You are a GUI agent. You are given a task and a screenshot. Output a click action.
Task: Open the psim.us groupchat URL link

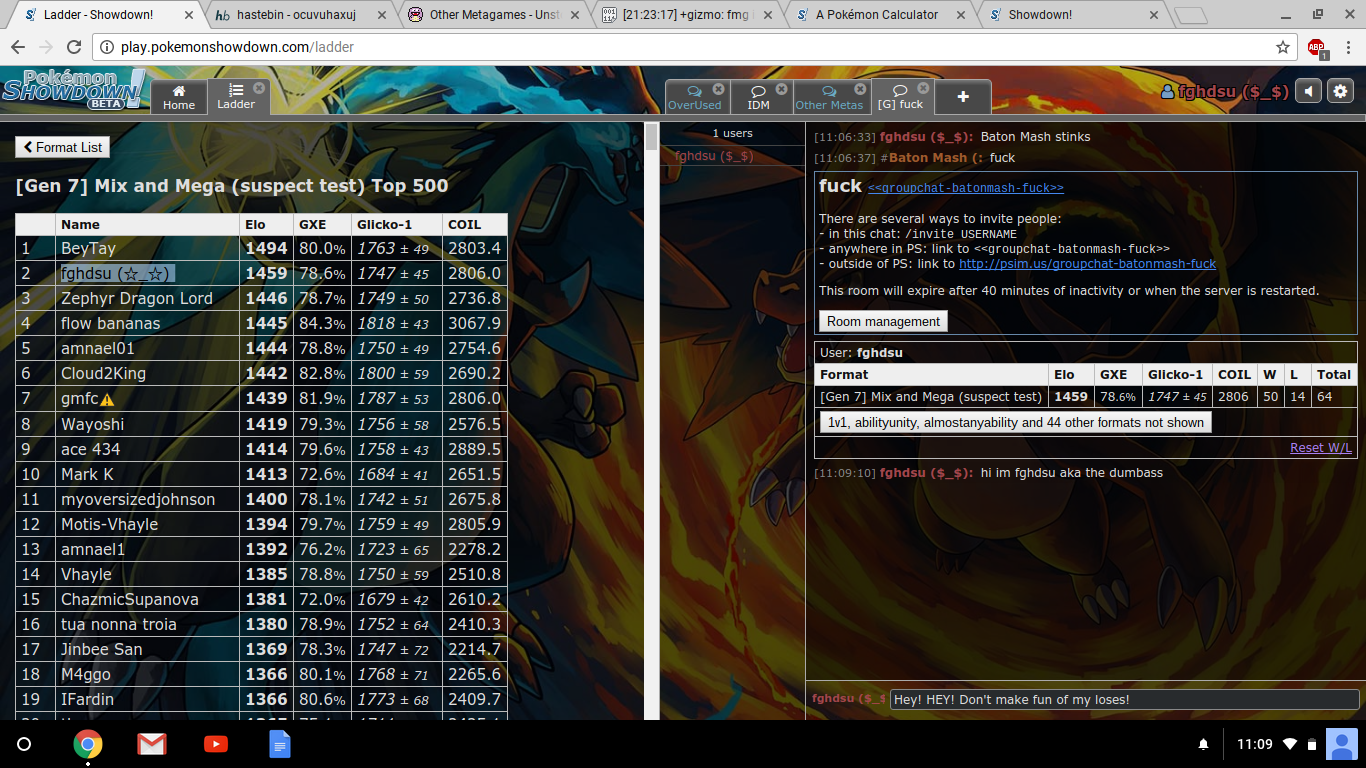[x=1087, y=264]
